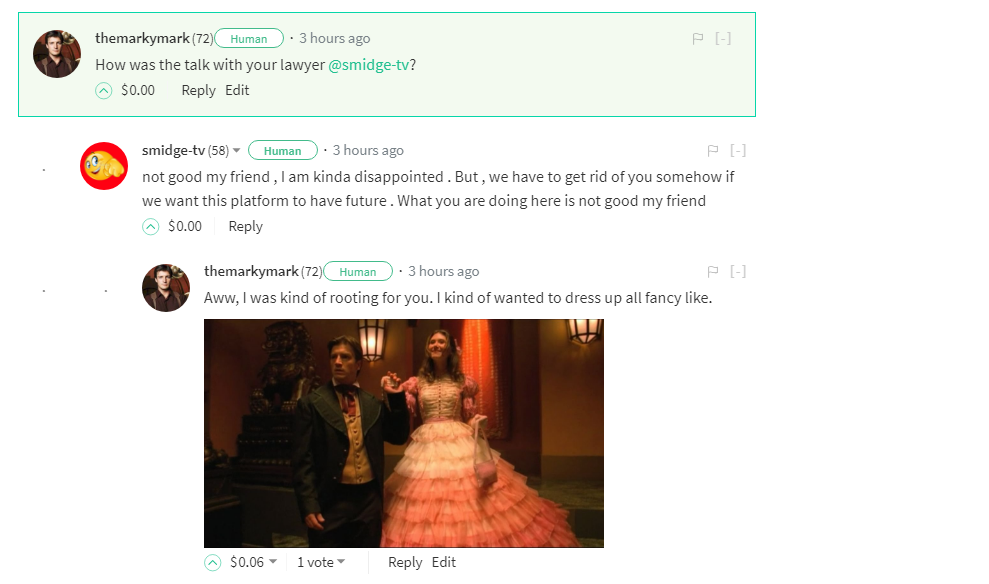Upvote smidge-tv's reply comment
Viewport: 989px width, 584px height.
coord(151,226)
